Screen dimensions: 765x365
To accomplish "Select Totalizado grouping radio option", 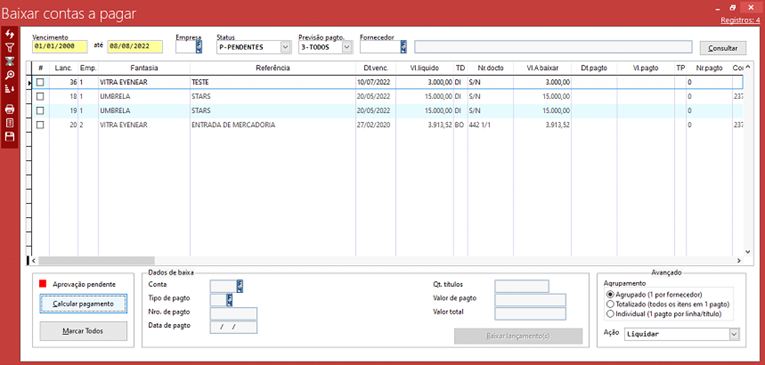I will point(609,304).
